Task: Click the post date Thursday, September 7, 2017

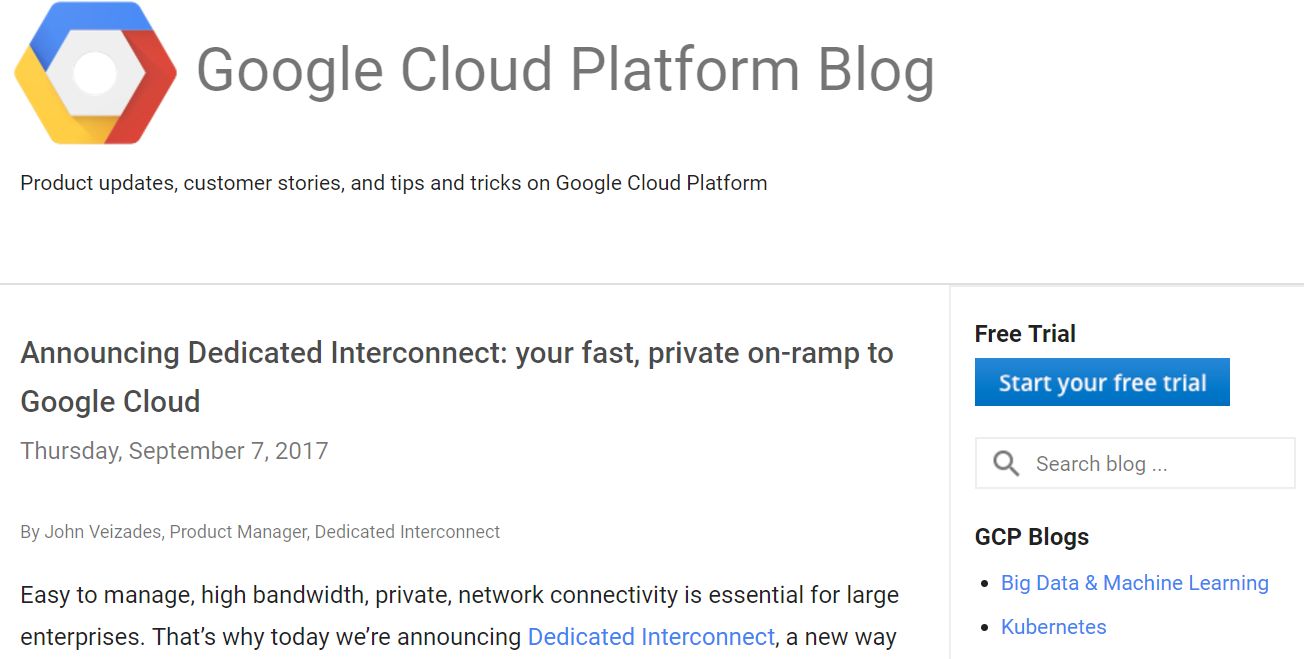Action: pyautogui.click(x=174, y=451)
